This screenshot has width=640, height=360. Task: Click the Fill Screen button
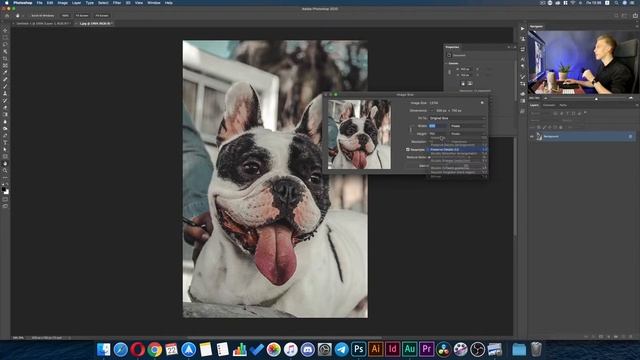102,16
